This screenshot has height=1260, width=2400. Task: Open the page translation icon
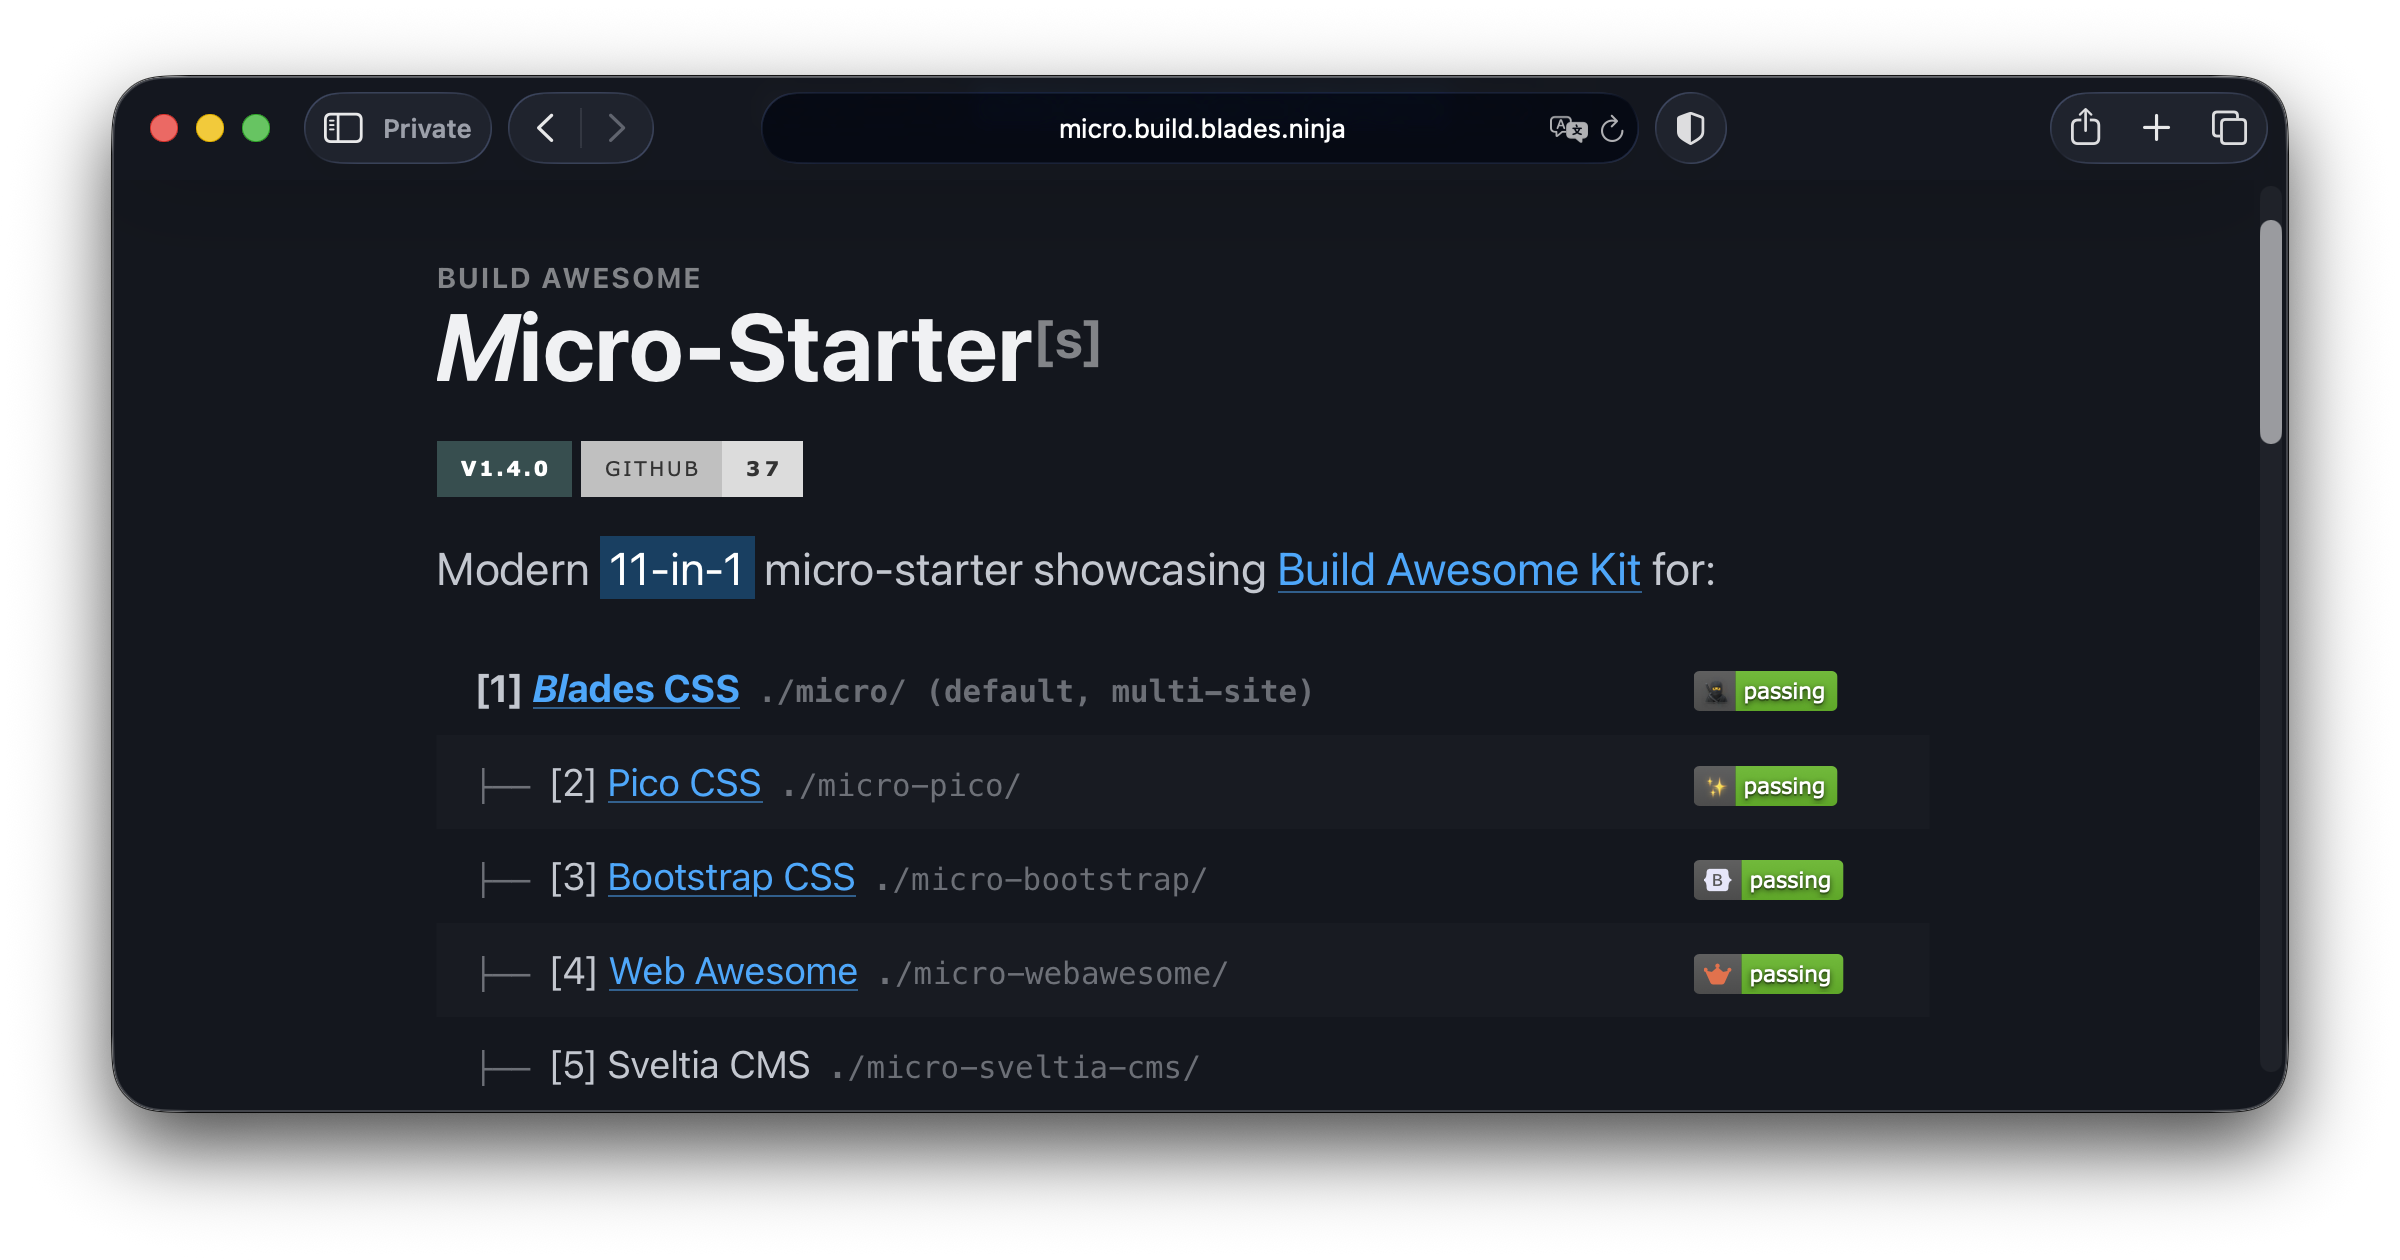tap(1568, 128)
